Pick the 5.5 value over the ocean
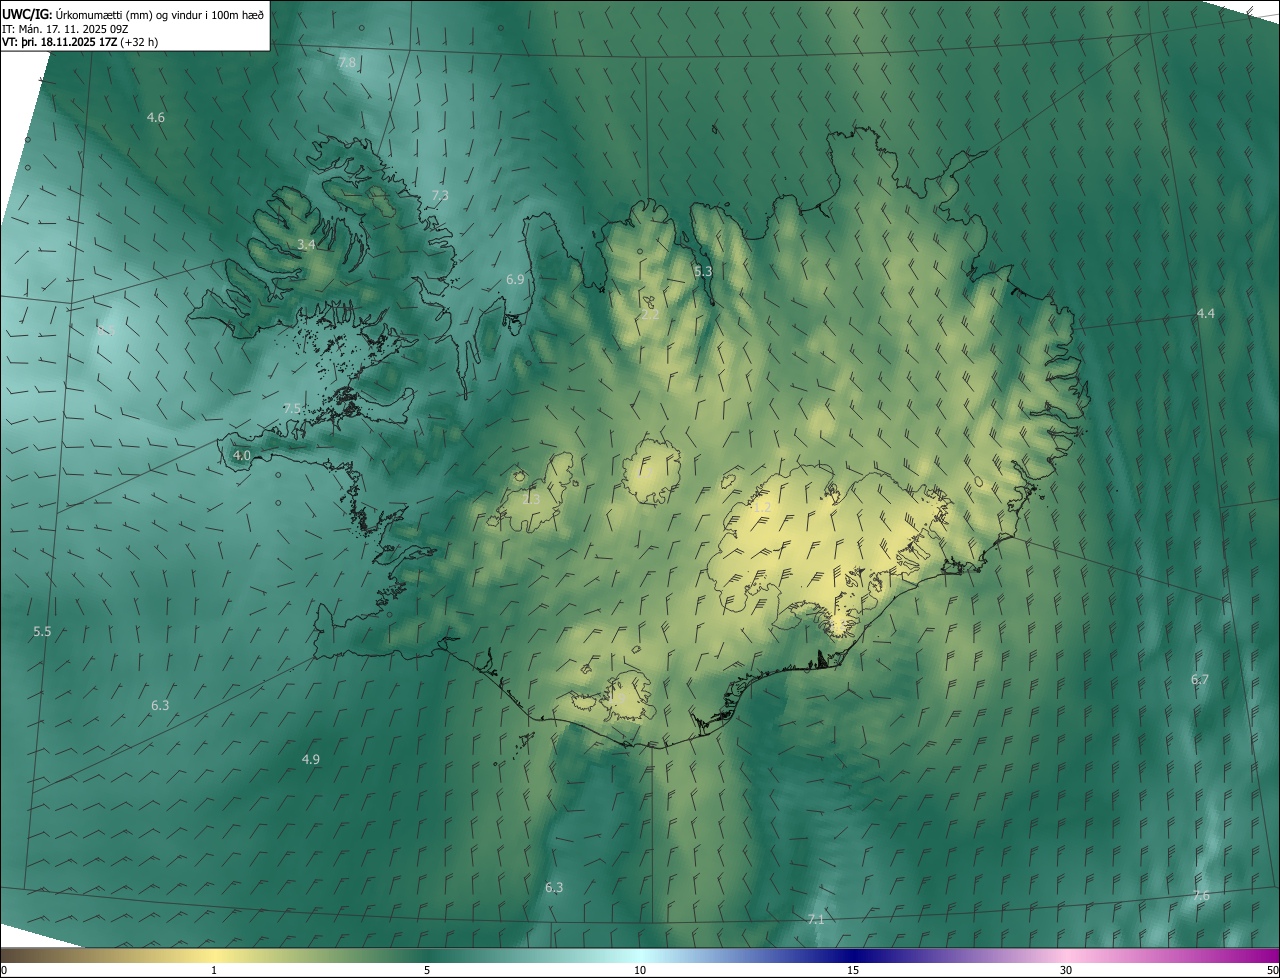 [x=42, y=632]
